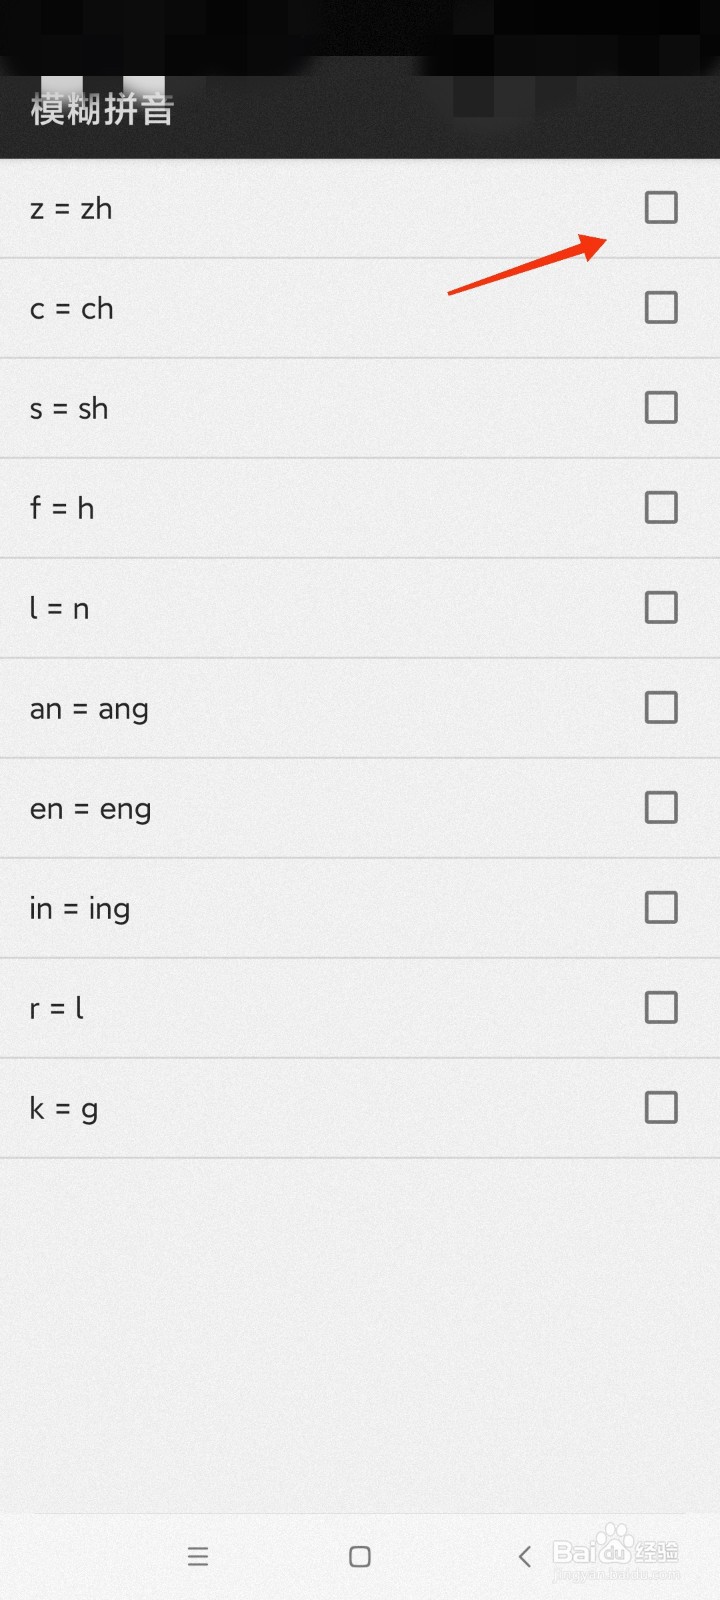Check the s = sh option box
Viewport: 720px width, 1600px height.
point(661,408)
